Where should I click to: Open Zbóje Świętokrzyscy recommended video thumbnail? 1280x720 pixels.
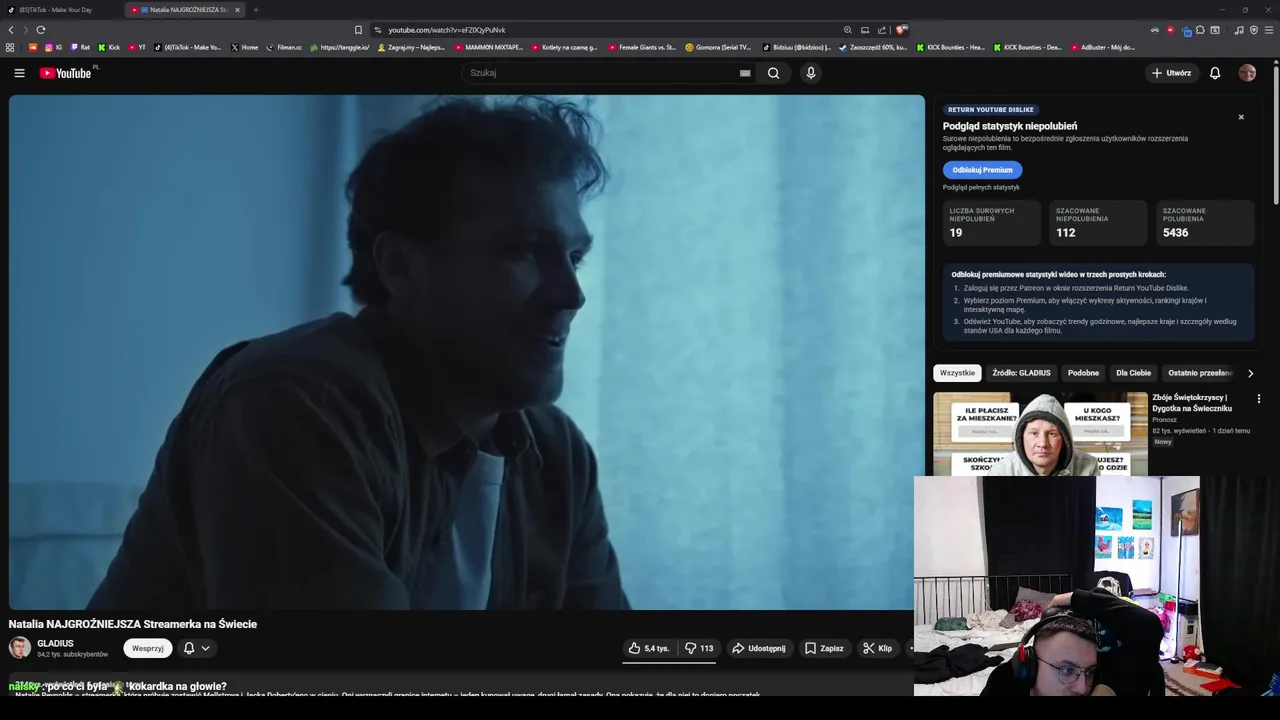click(1040, 433)
